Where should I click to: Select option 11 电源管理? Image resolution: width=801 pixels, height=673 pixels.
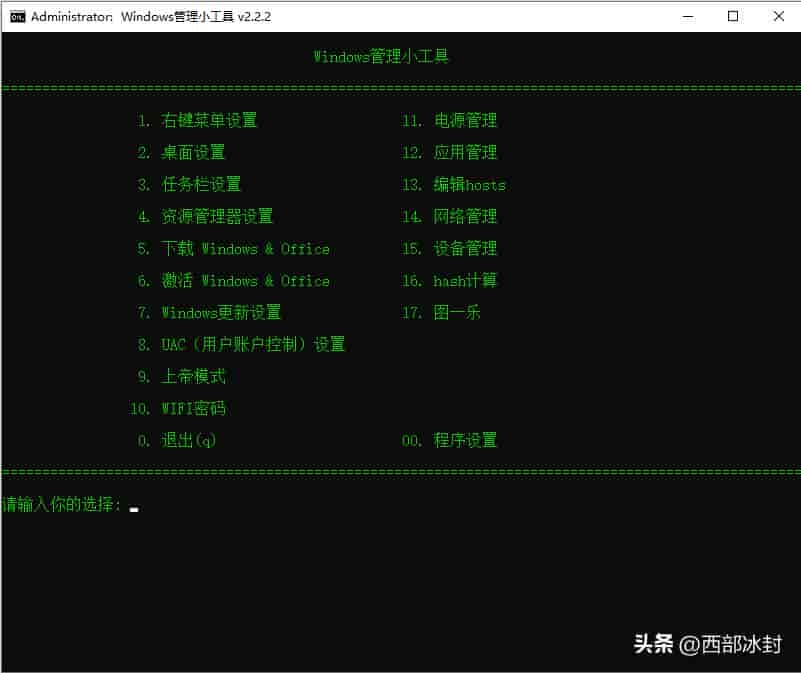[x=450, y=121]
